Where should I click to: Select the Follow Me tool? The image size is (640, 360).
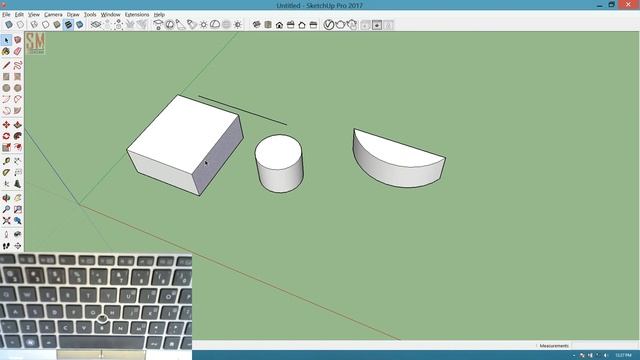coord(18,136)
